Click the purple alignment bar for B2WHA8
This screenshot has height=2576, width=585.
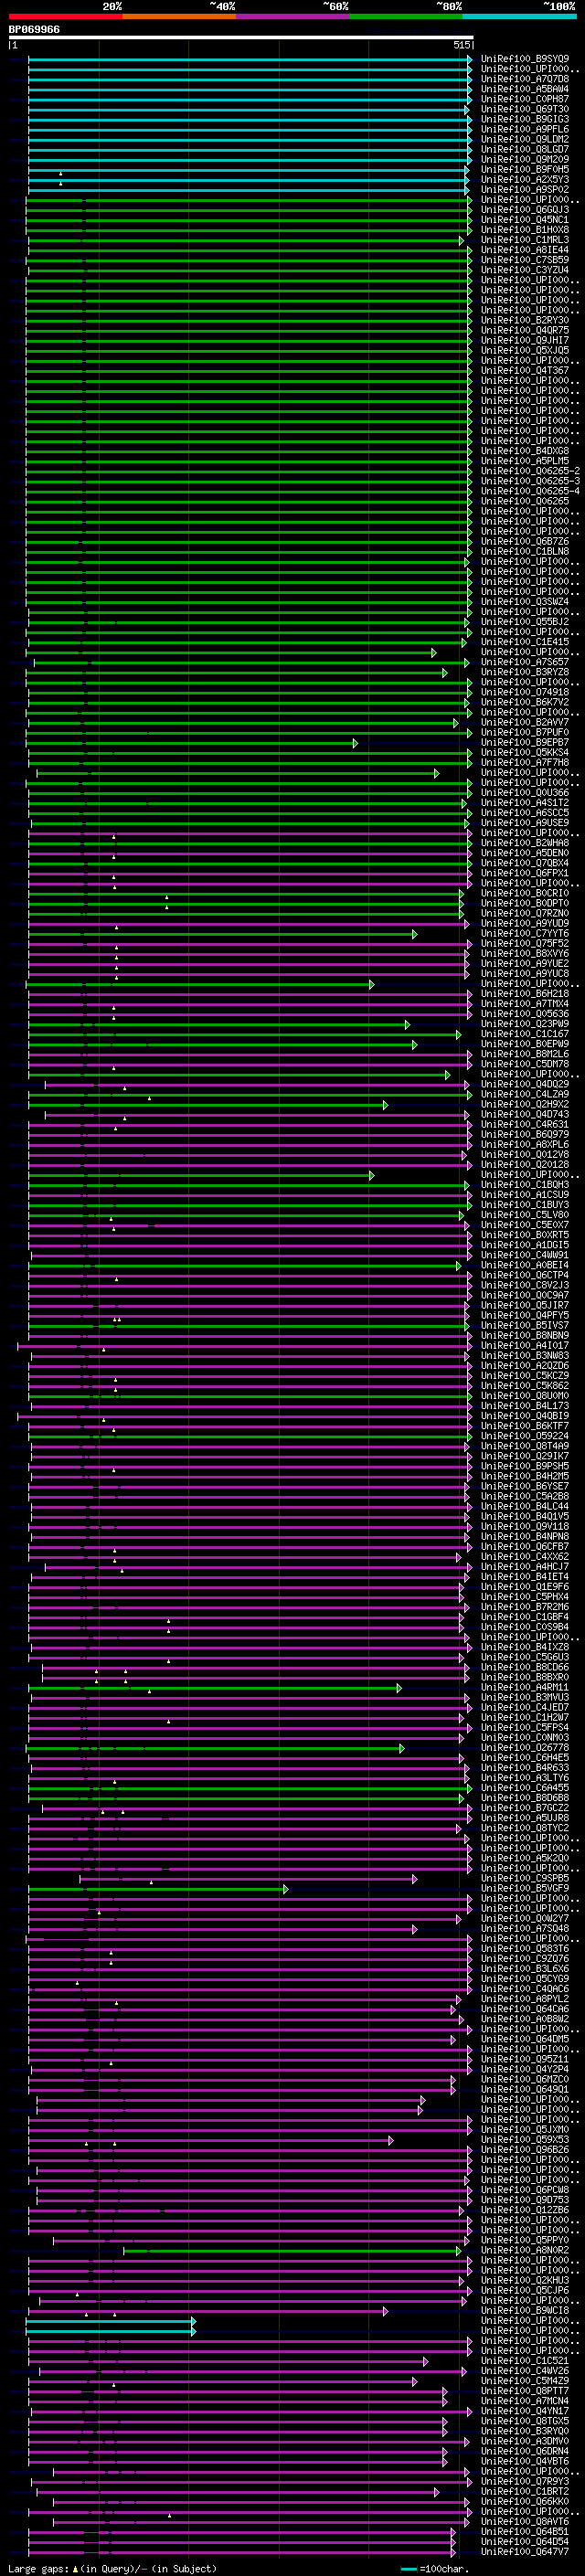coord(249,843)
